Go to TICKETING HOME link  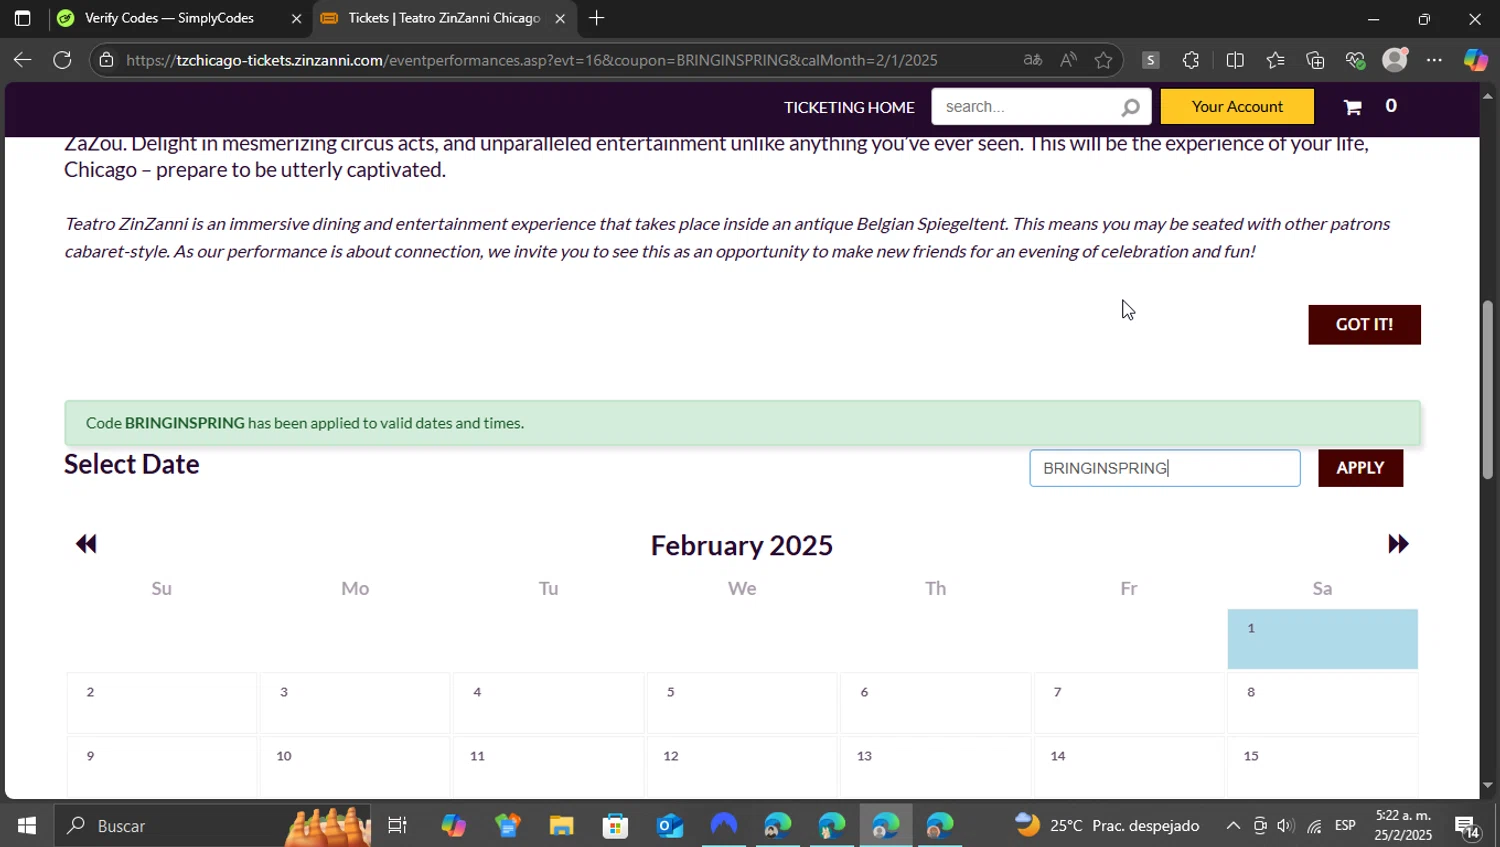849,107
